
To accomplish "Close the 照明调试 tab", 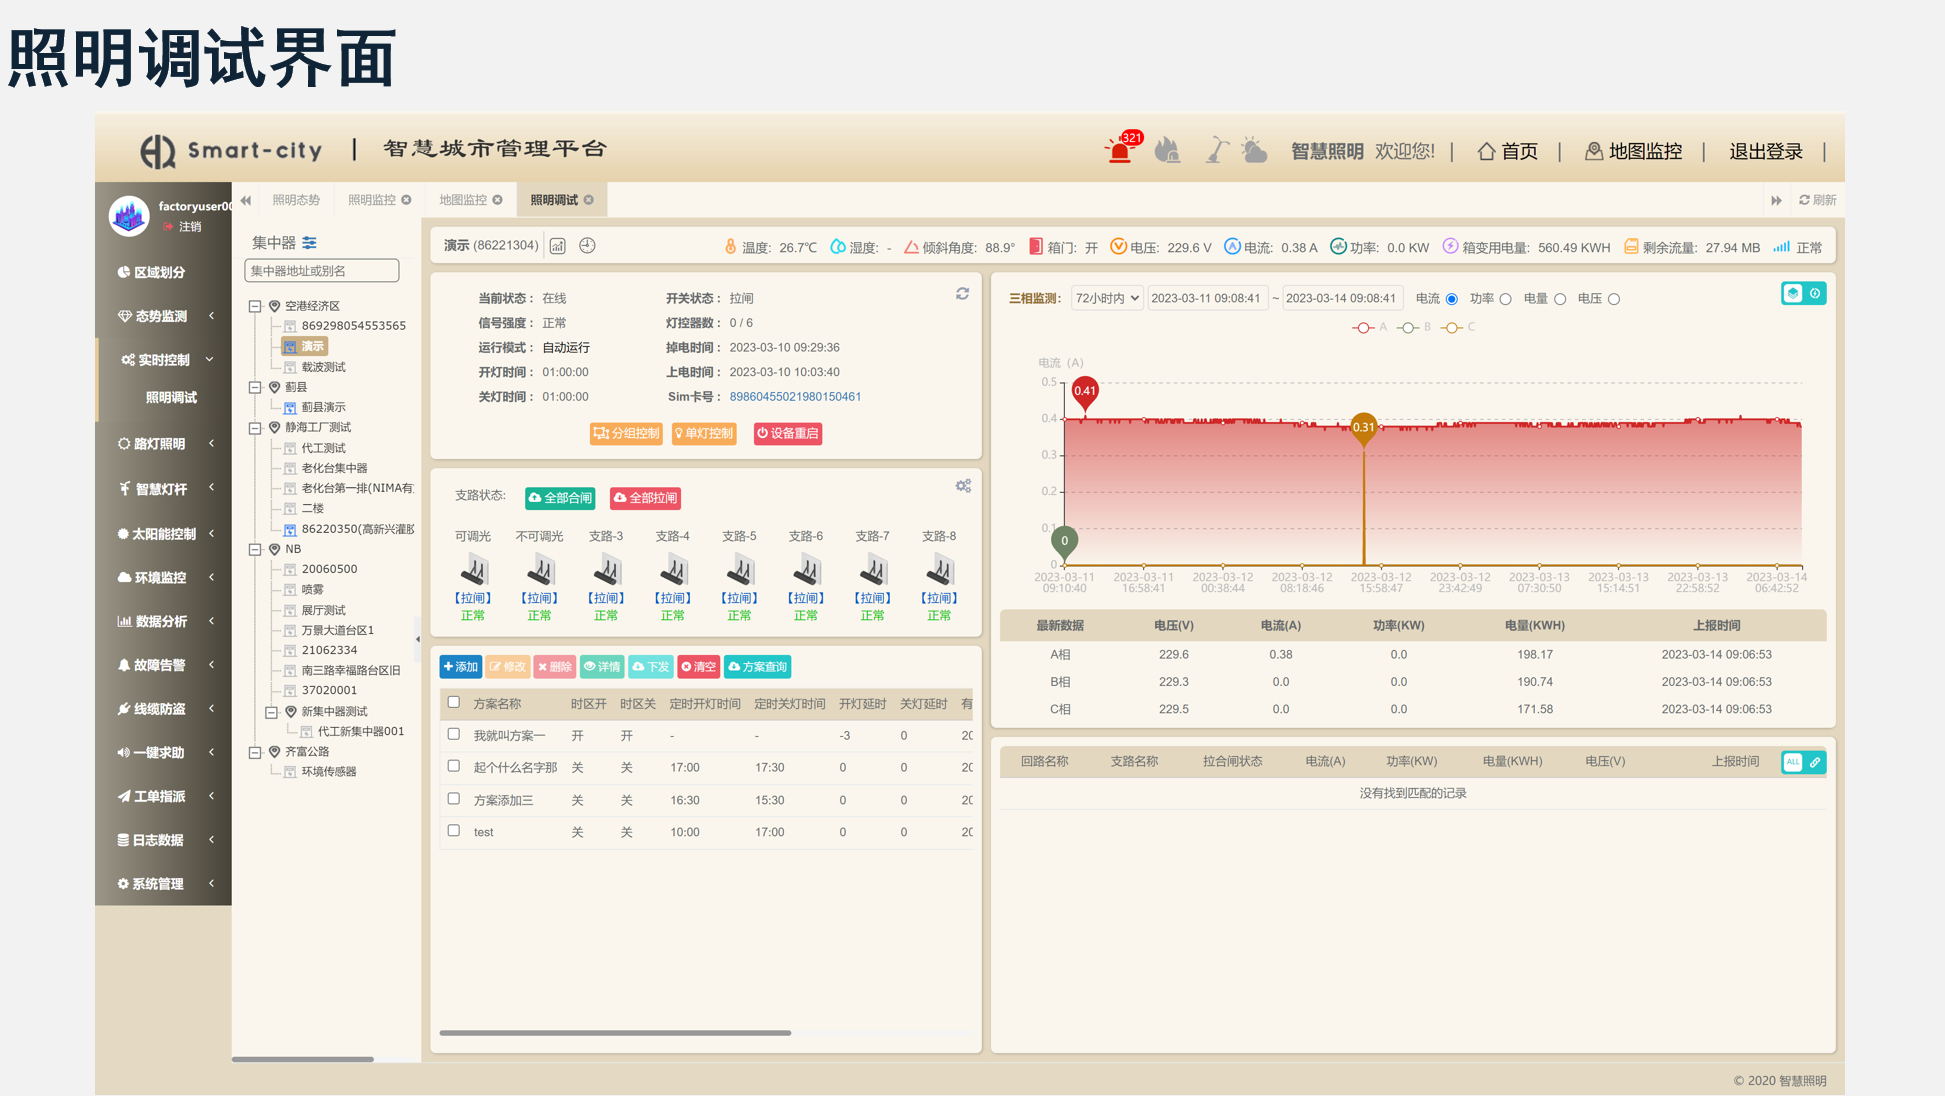I will coord(589,200).
